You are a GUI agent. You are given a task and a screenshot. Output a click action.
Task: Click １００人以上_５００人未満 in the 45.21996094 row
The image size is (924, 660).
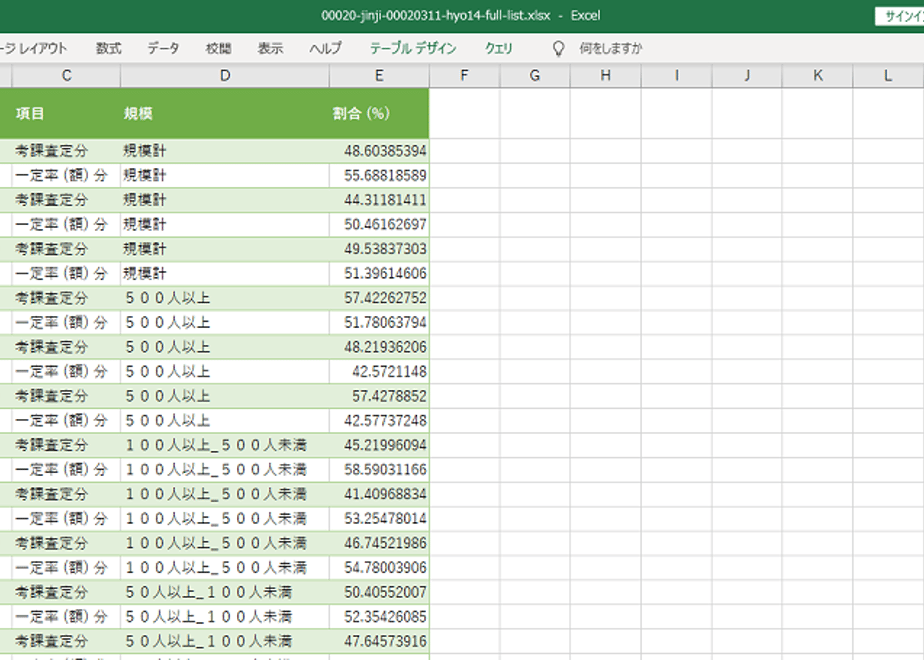pos(215,445)
